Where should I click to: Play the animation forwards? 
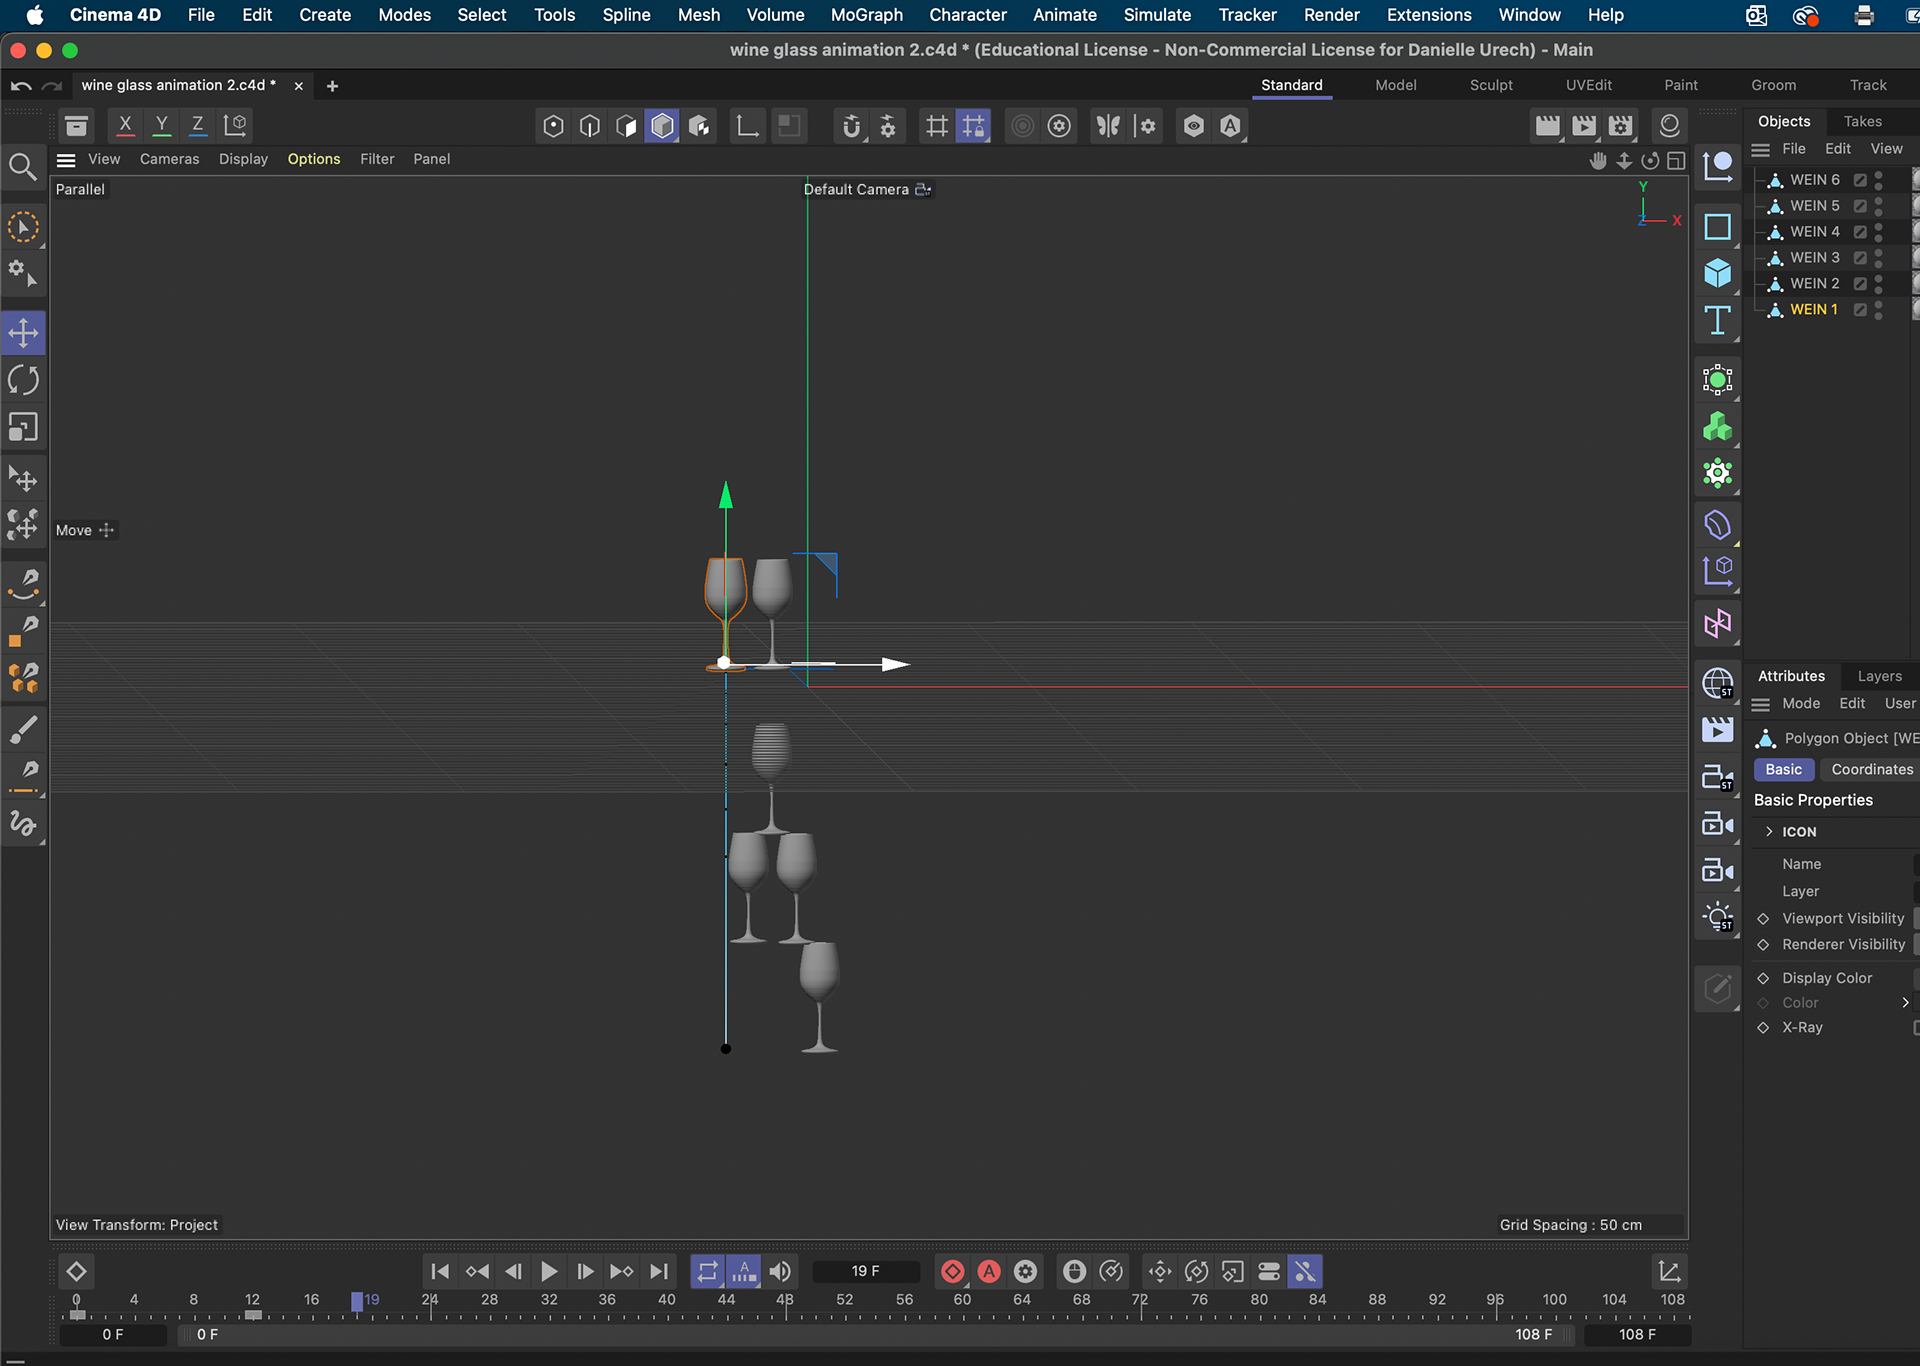coord(549,1271)
